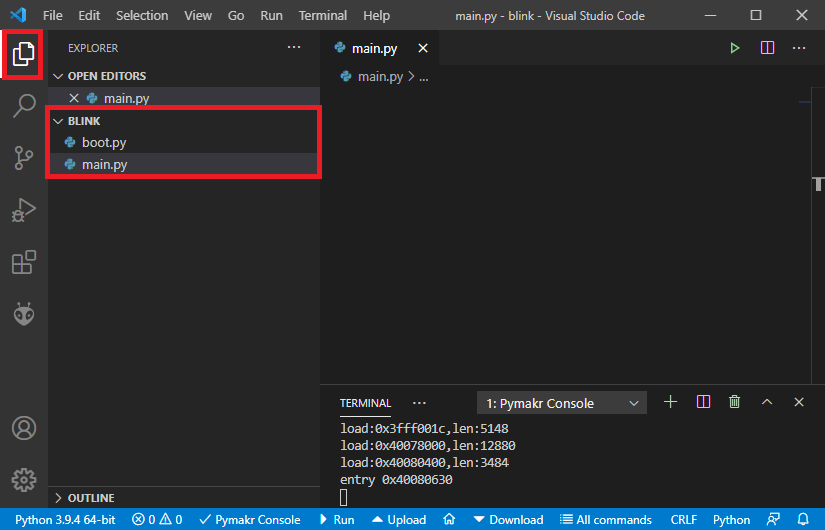This screenshot has height=530, width=825.
Task: Click Upload in the status bar
Action: pyautogui.click(x=398, y=520)
